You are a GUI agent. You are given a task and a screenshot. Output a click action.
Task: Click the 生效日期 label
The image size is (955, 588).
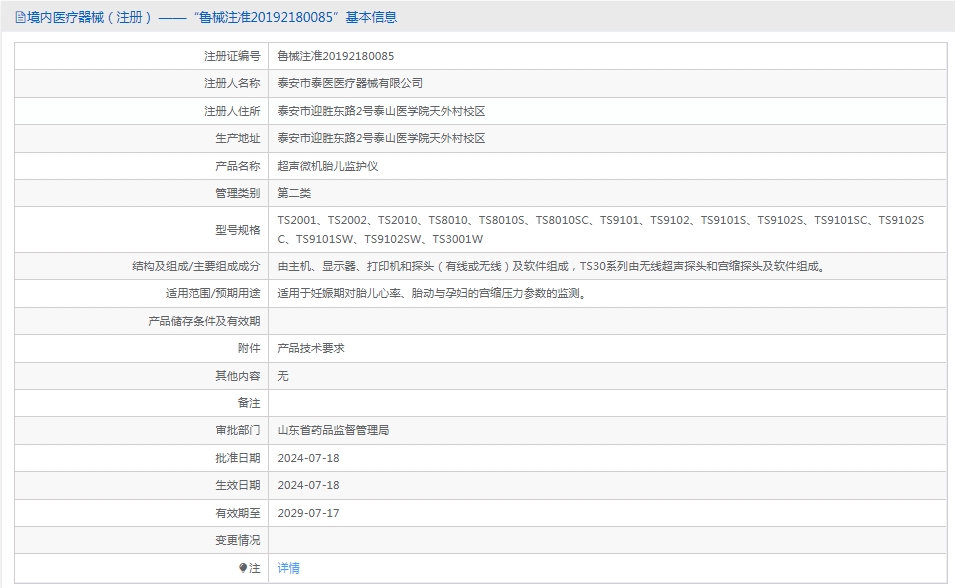238,486
